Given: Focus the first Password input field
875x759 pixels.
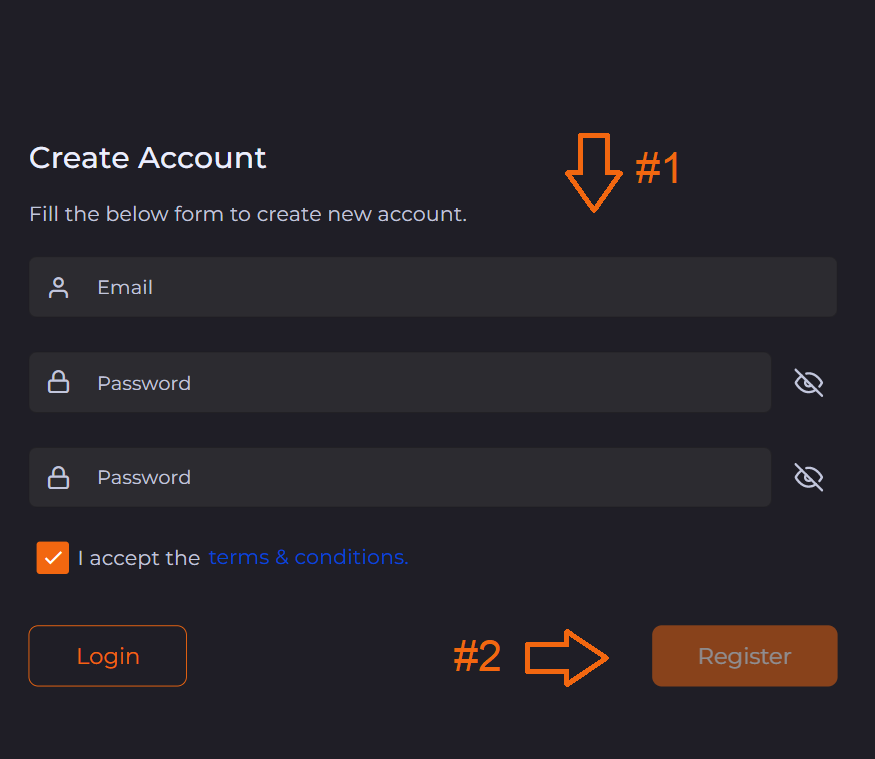Looking at the screenshot, I should (420, 382).
